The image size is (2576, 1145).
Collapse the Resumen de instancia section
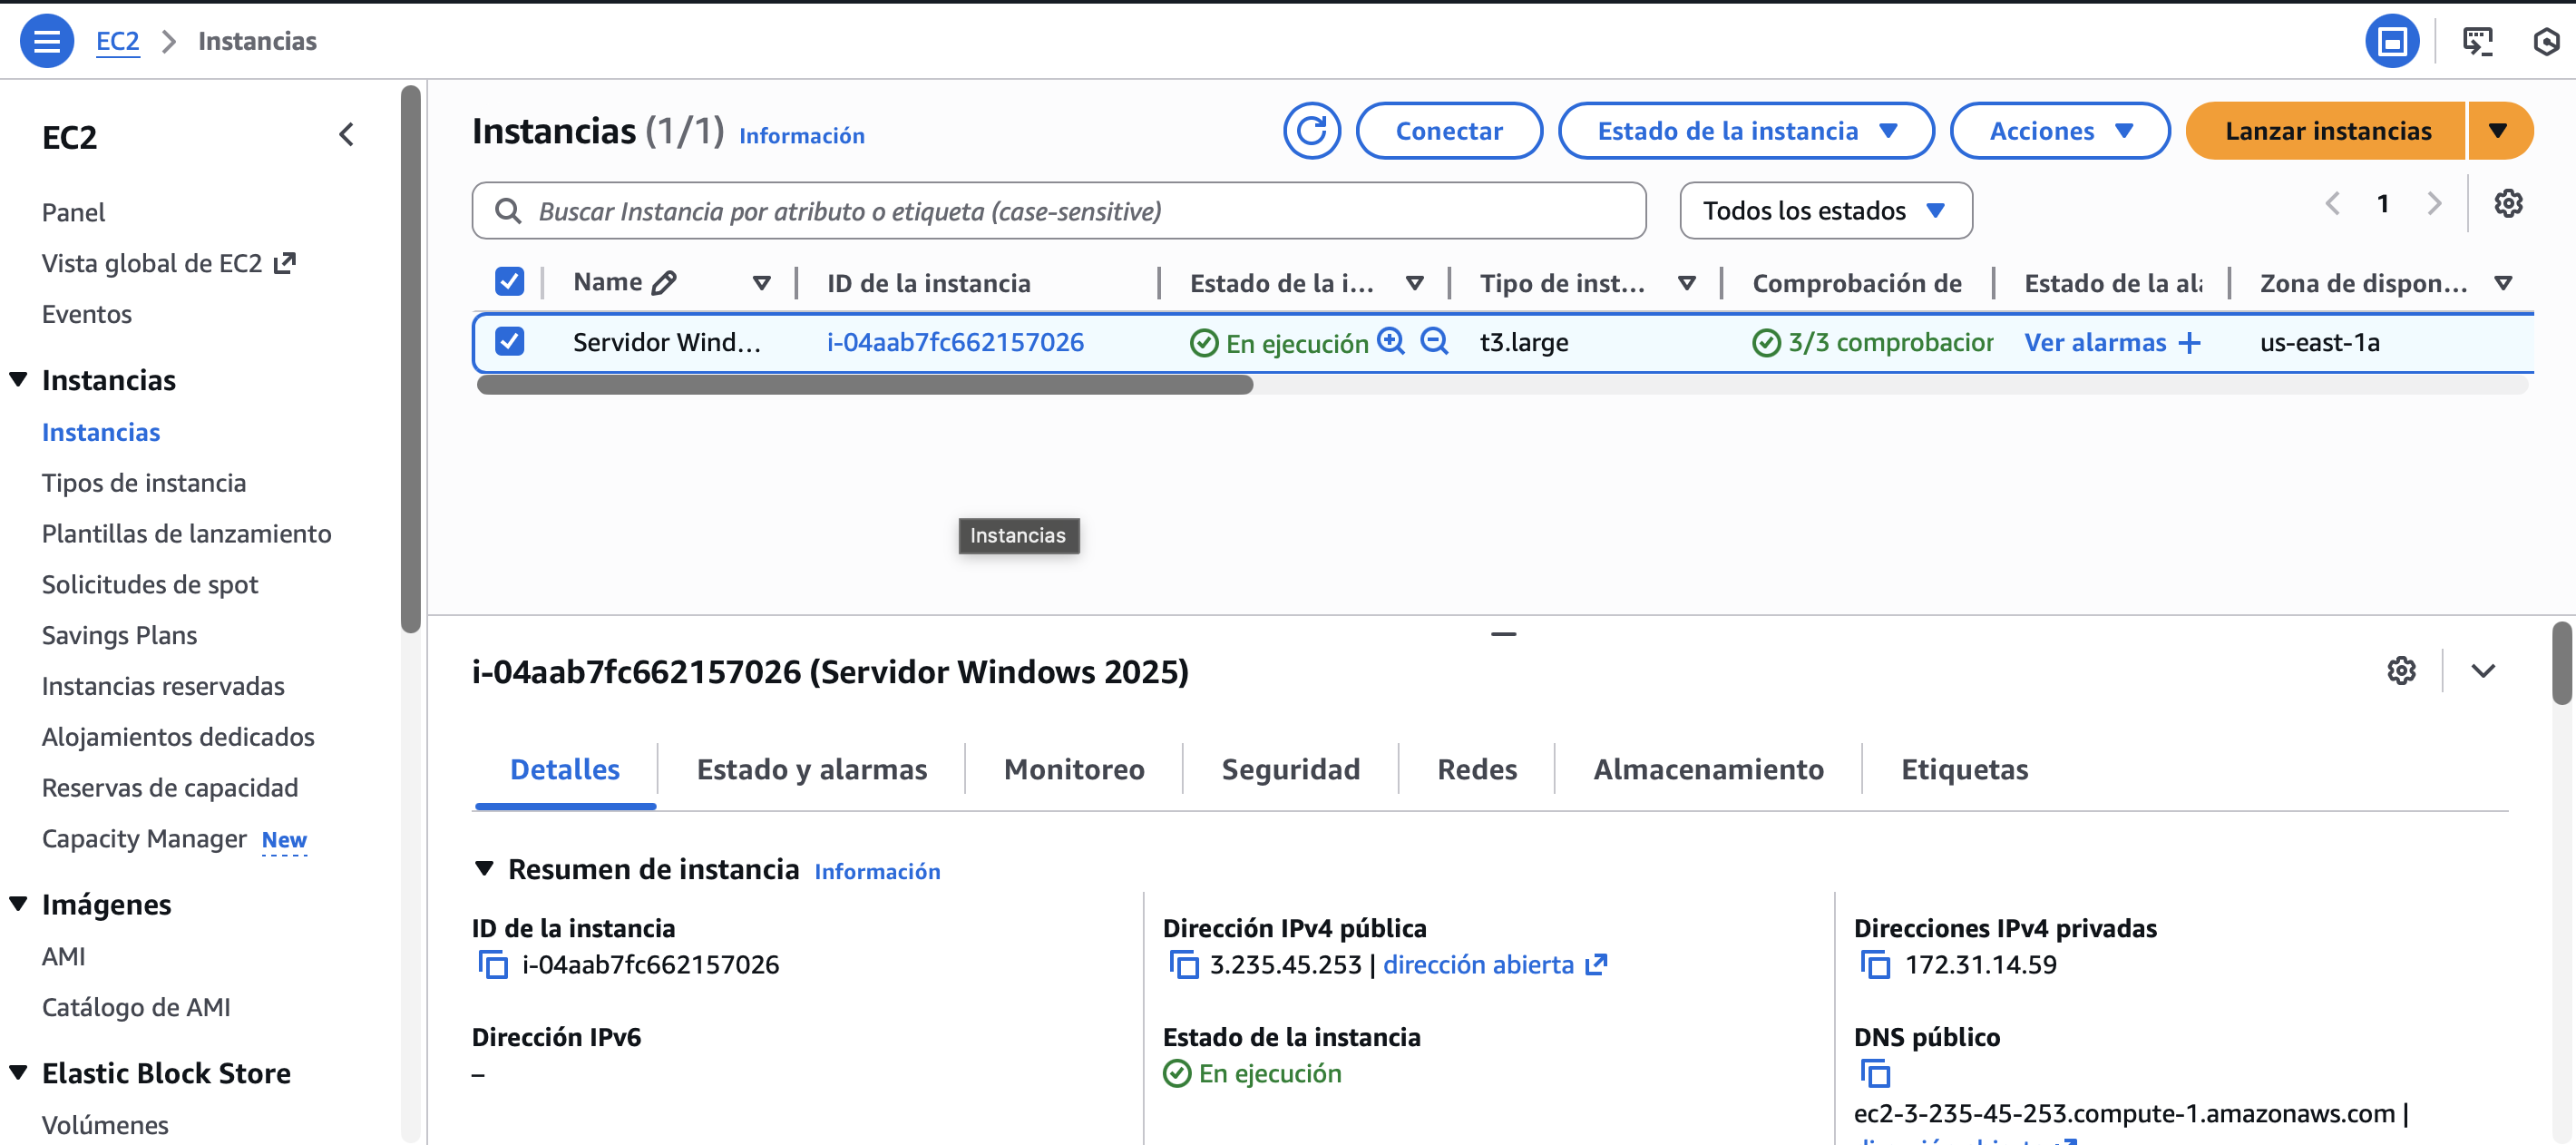[485, 868]
